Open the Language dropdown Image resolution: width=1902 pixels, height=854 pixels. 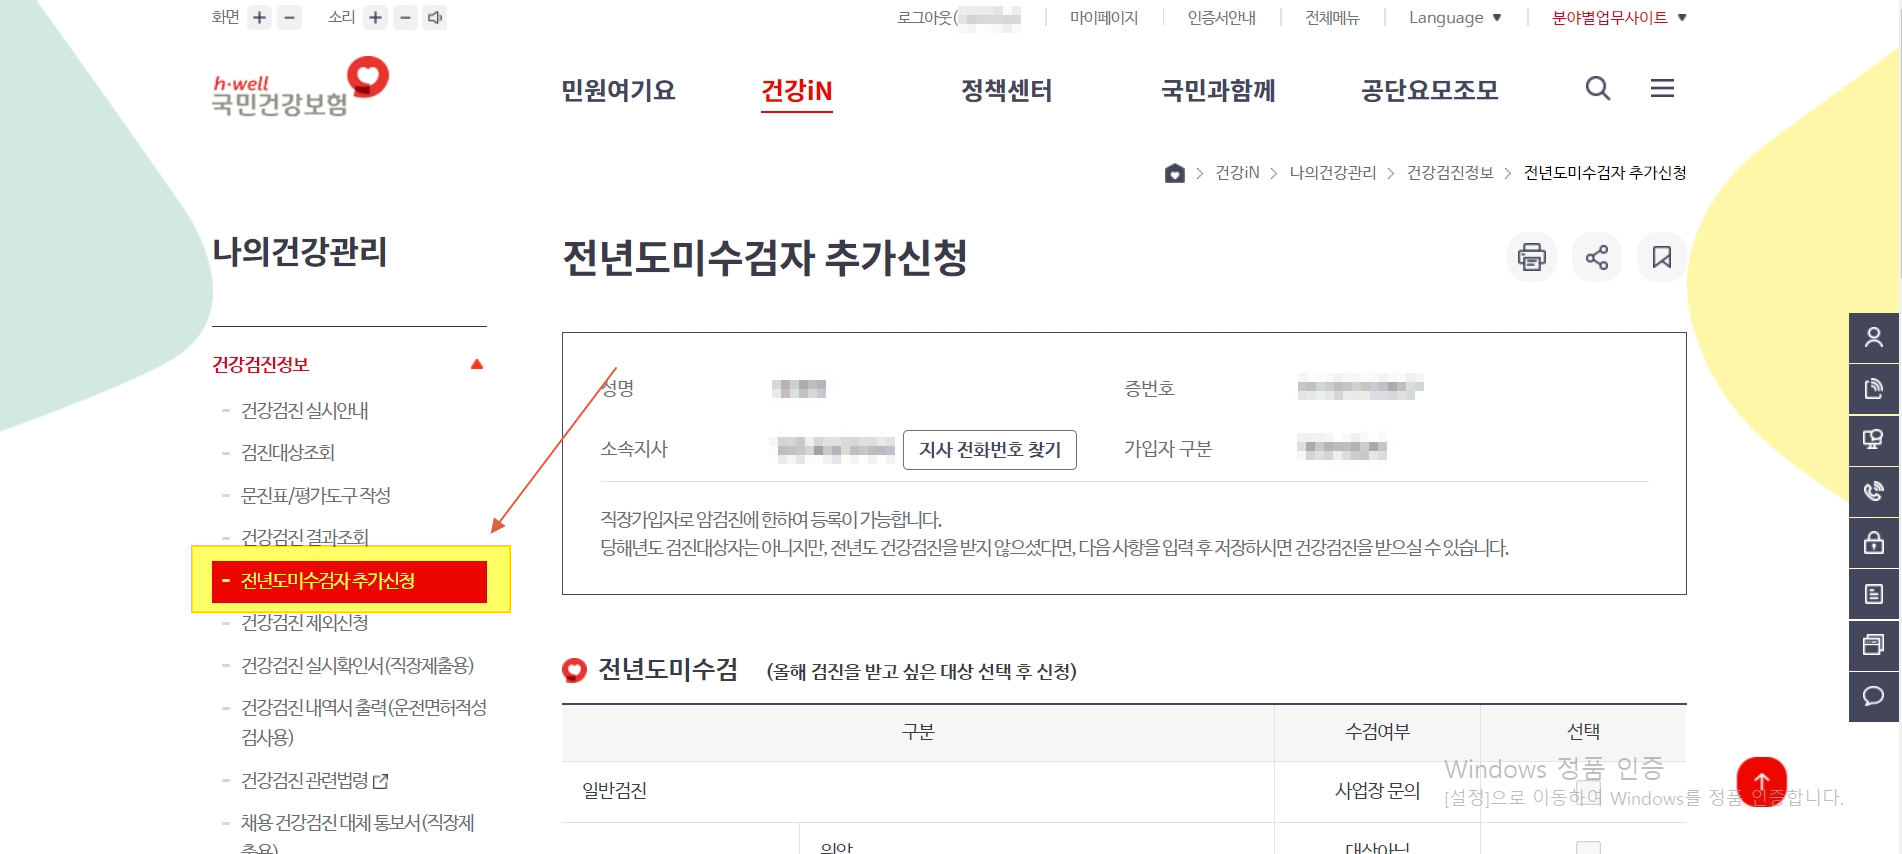tap(1455, 17)
